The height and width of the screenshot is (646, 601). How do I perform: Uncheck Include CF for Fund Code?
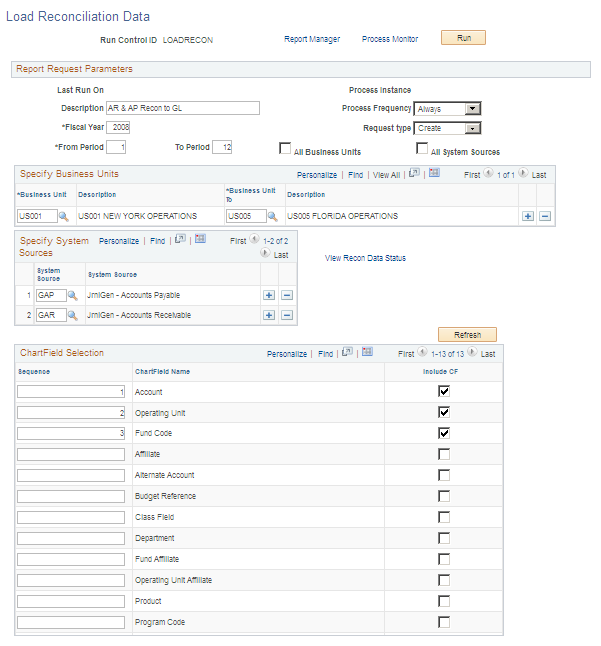tap(444, 433)
